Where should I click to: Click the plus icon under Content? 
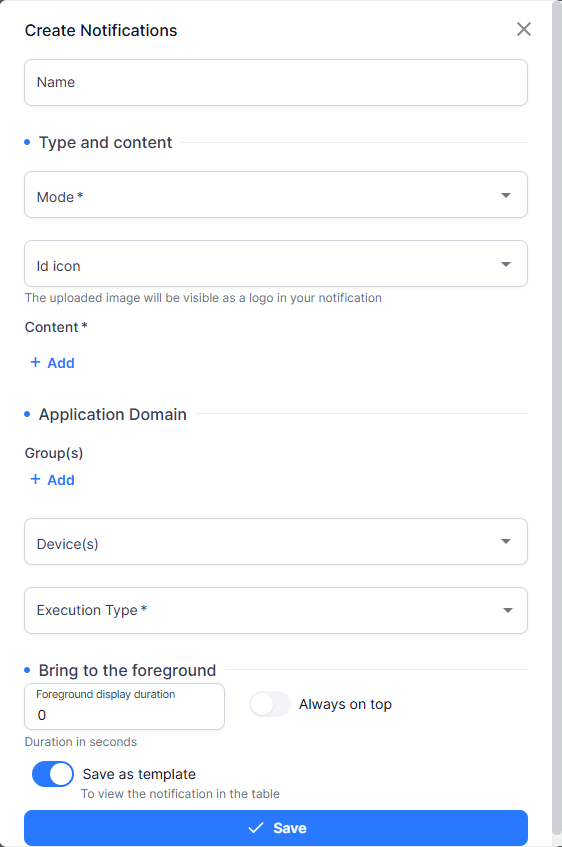point(35,362)
